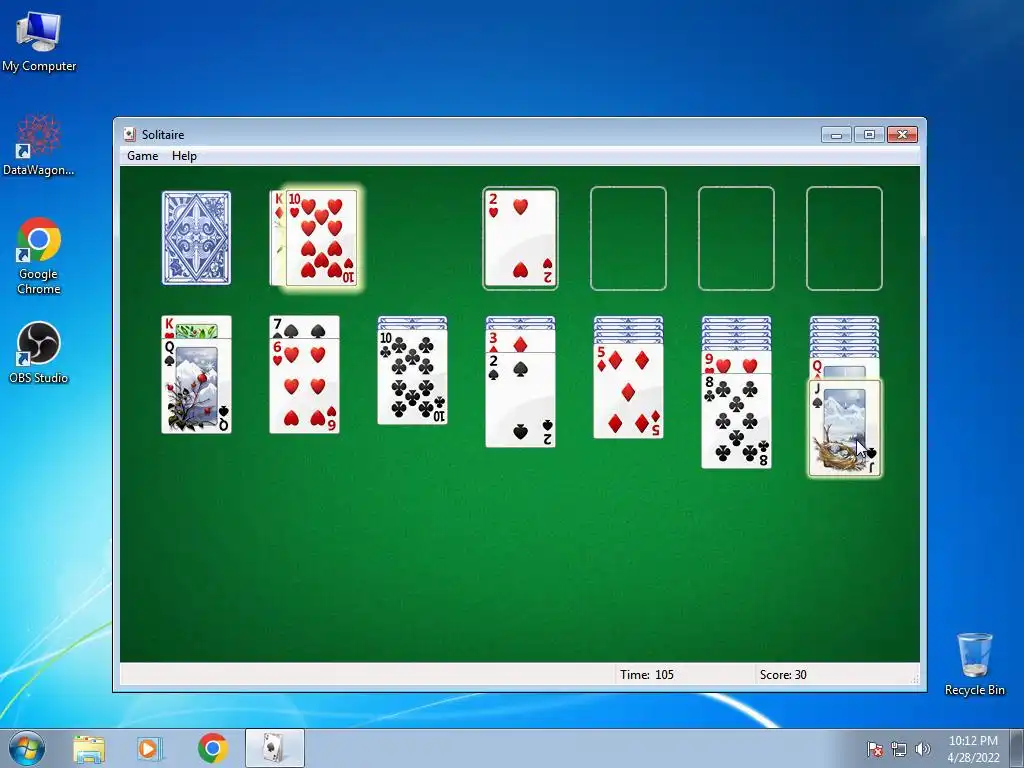Click the fourth empty foundation slot
The image size is (1024, 768).
[x=844, y=238]
